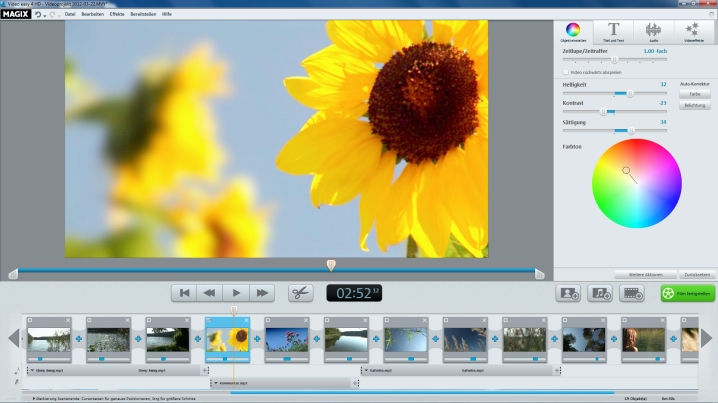Screen dimensions: 718x403
Task: Click the add music import icon
Action: (x=600, y=293)
